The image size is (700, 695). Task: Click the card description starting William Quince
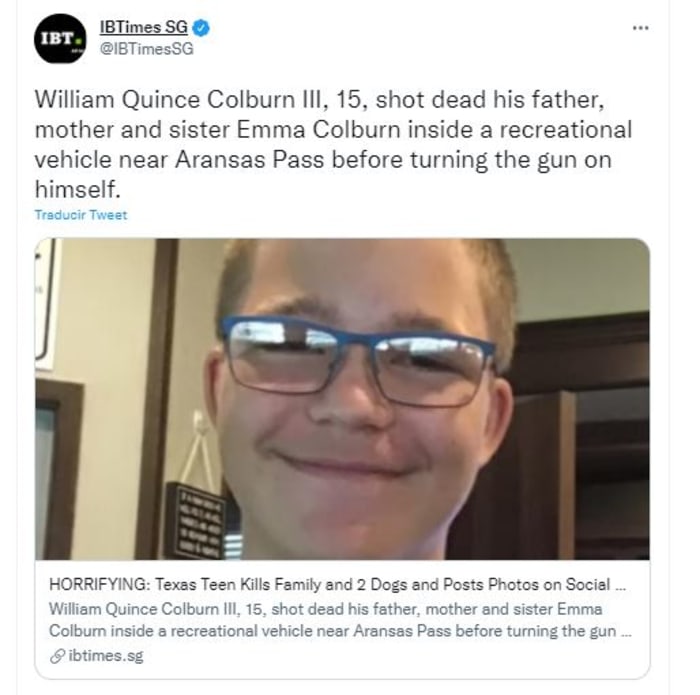339,620
